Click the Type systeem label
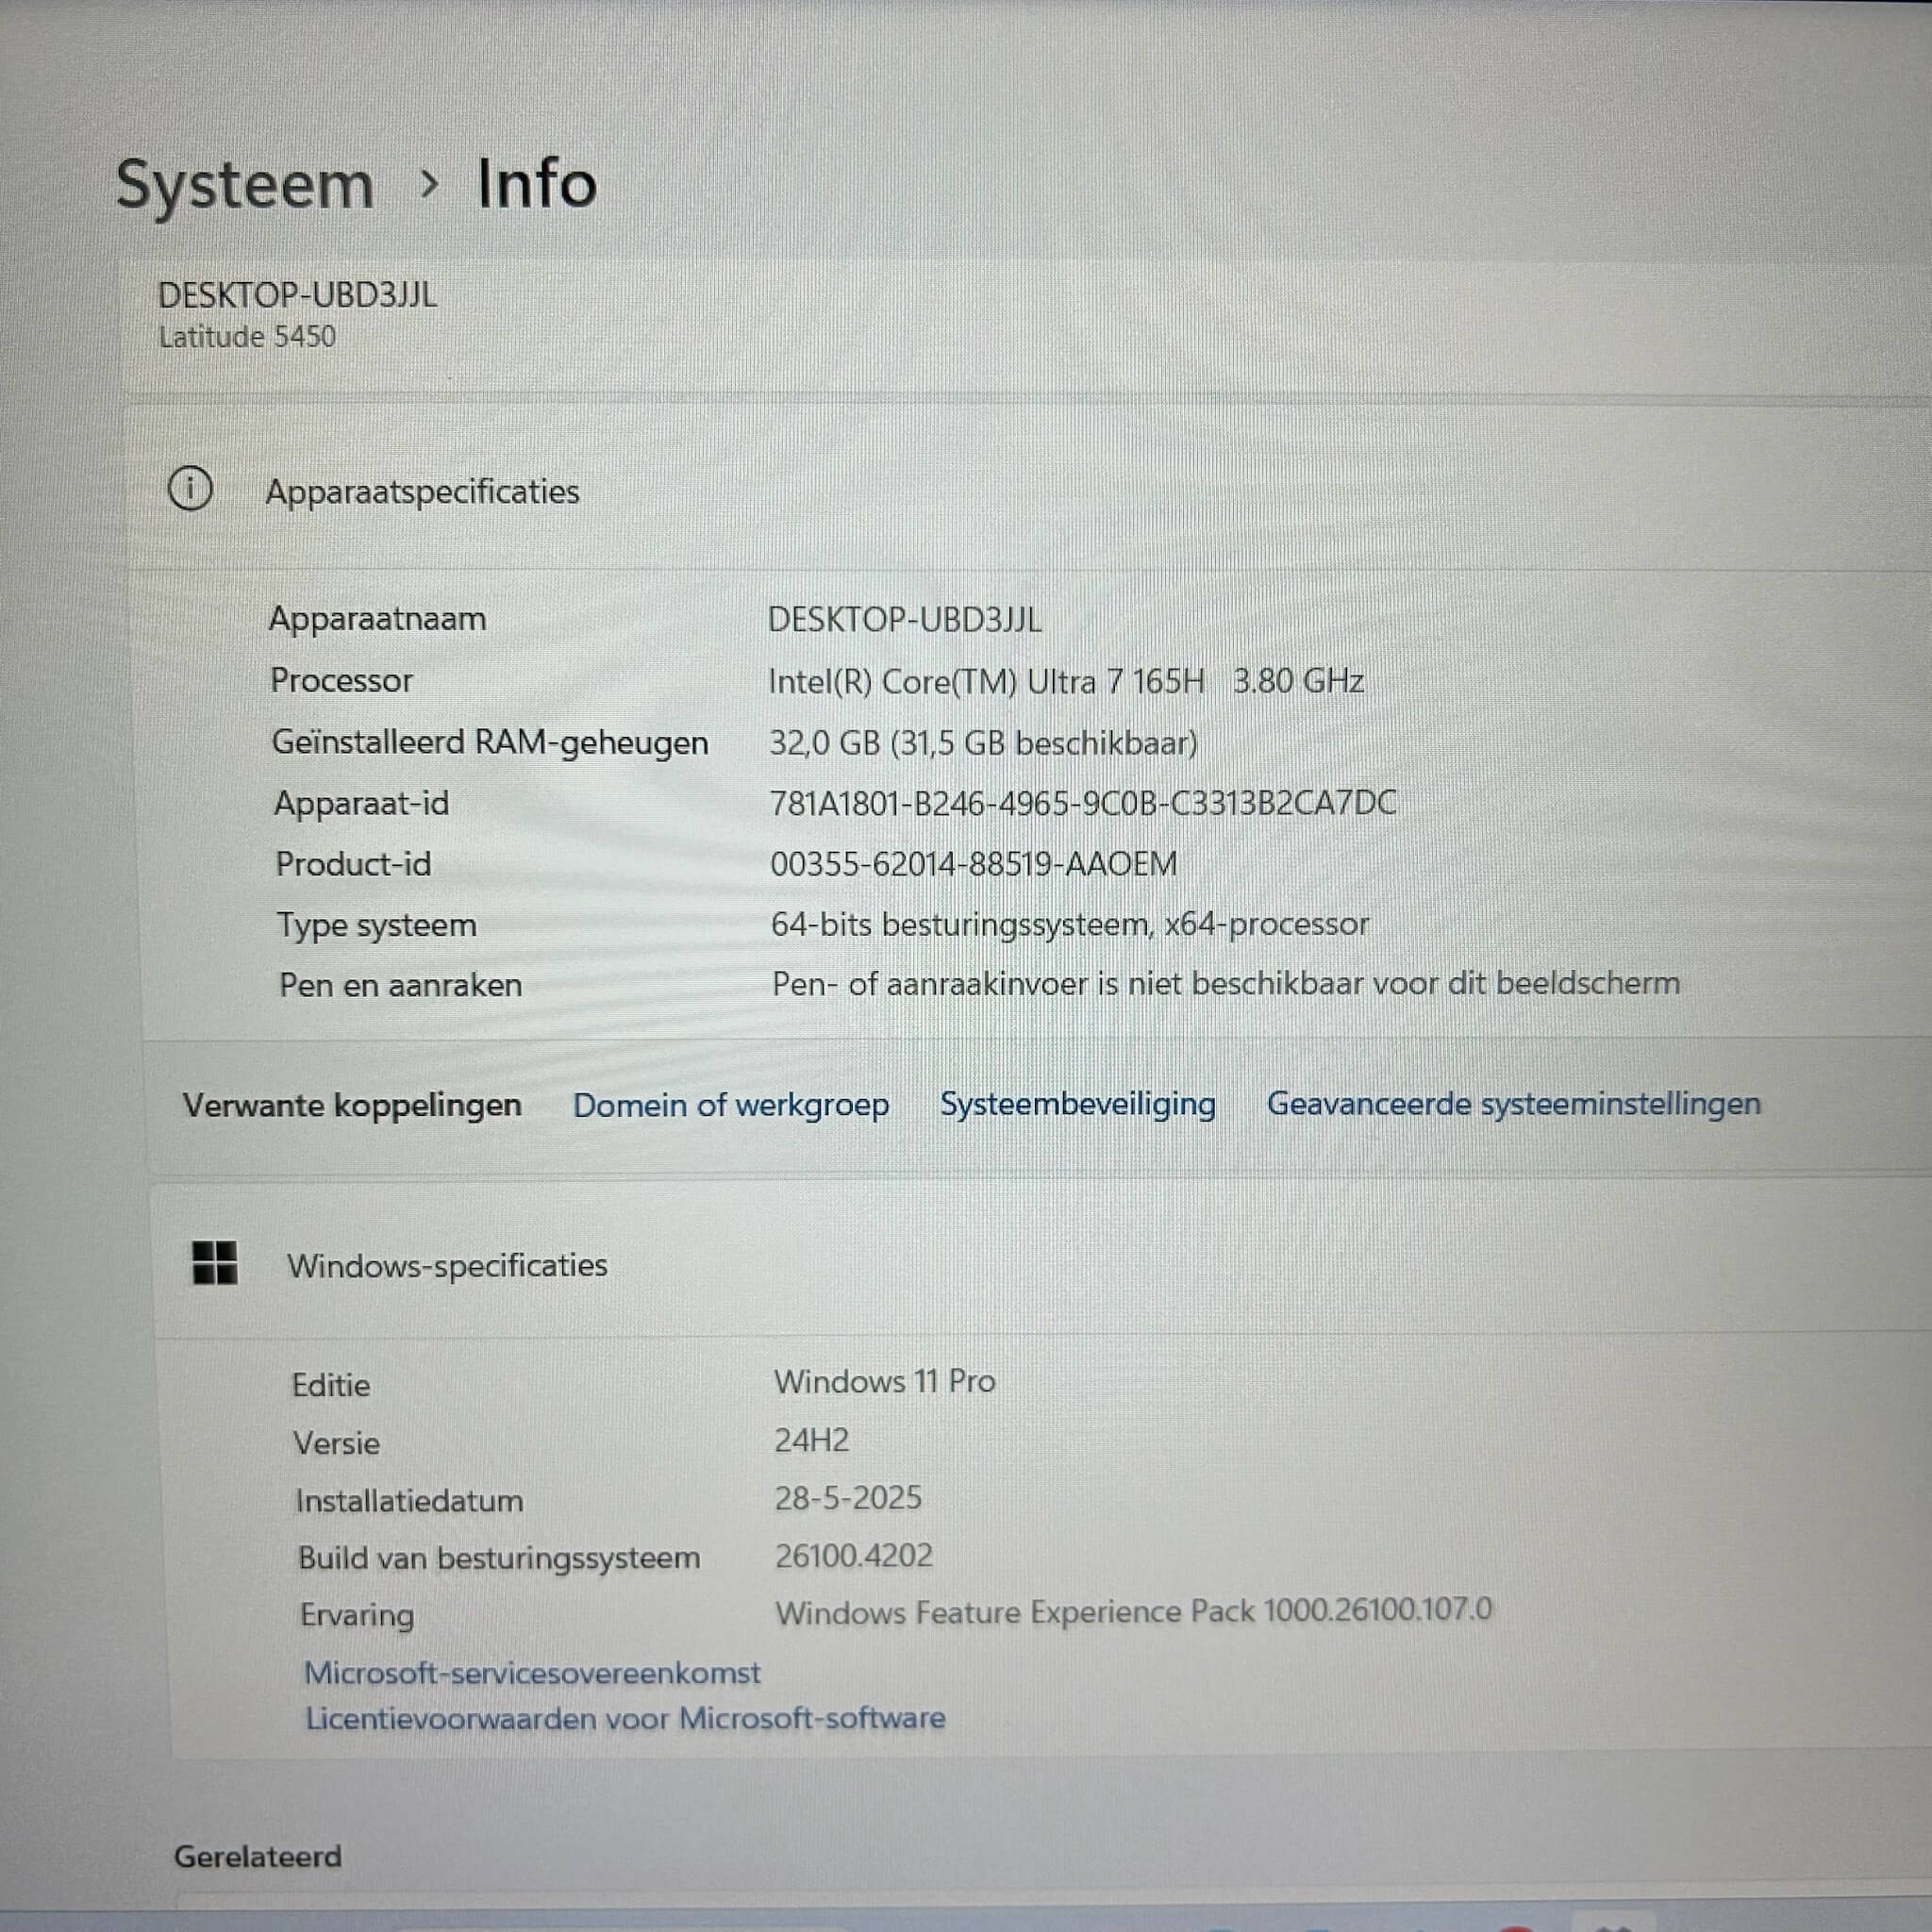The height and width of the screenshot is (1932, 1932). click(377, 926)
